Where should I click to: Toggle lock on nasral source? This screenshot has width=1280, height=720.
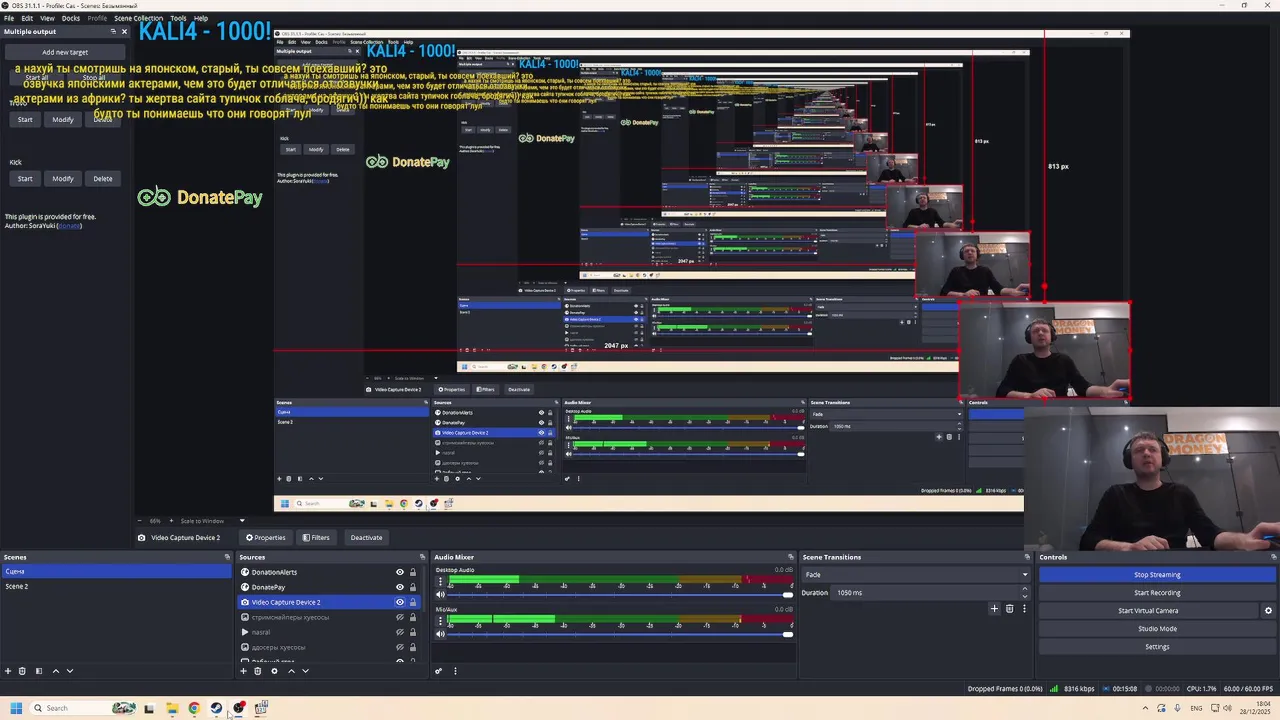(412, 632)
